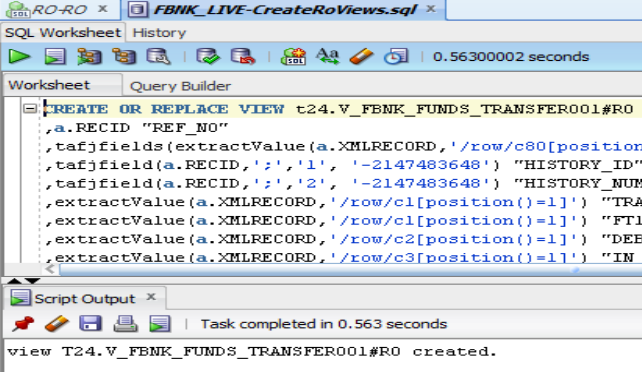Print the script output

(125, 324)
